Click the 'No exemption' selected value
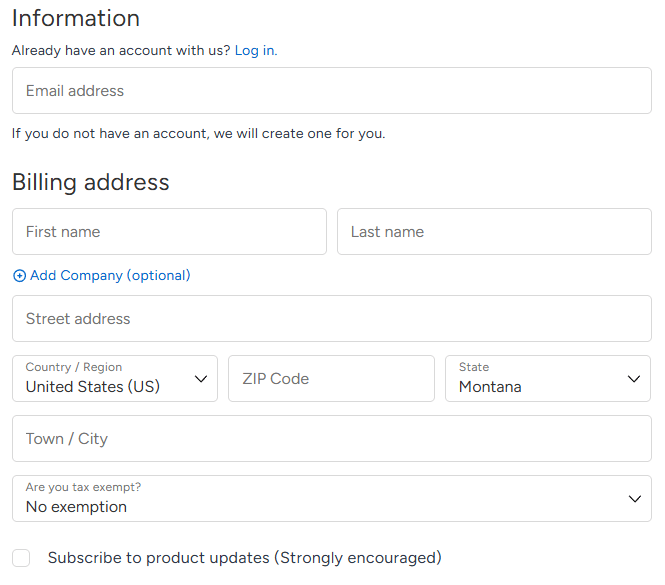665x585 pixels. [76, 507]
